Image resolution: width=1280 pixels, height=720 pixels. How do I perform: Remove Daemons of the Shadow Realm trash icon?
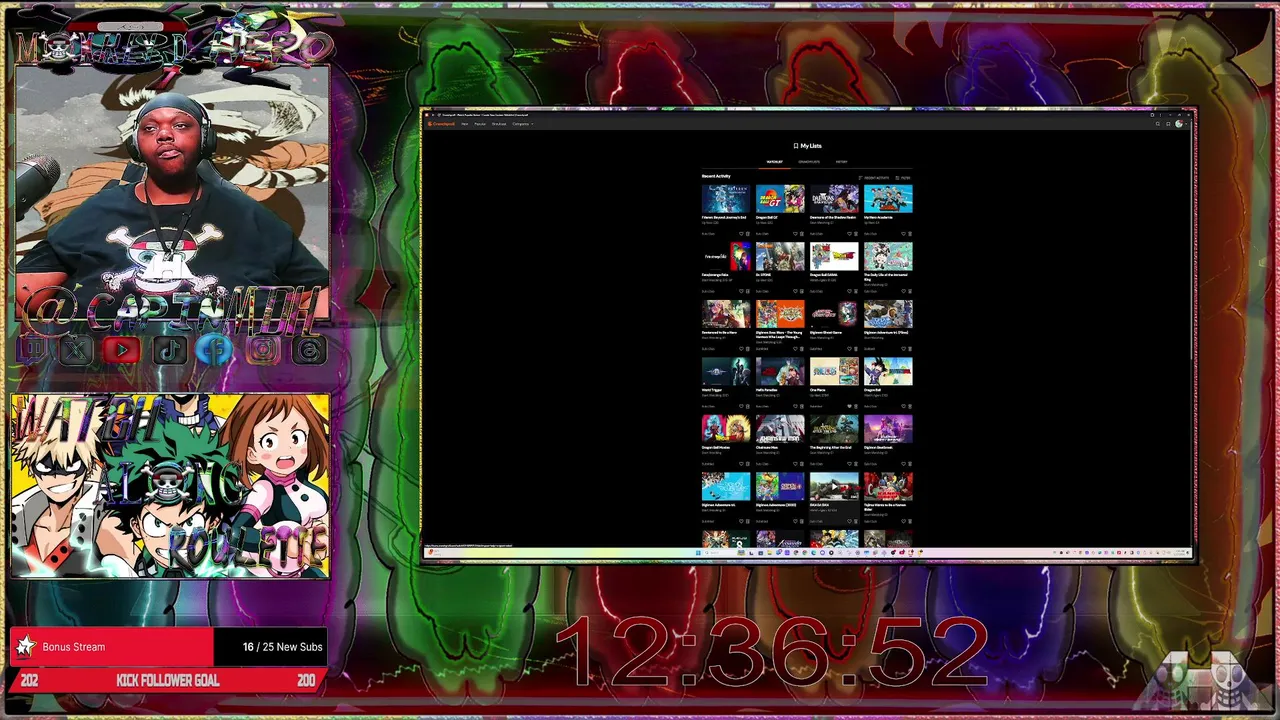click(856, 234)
